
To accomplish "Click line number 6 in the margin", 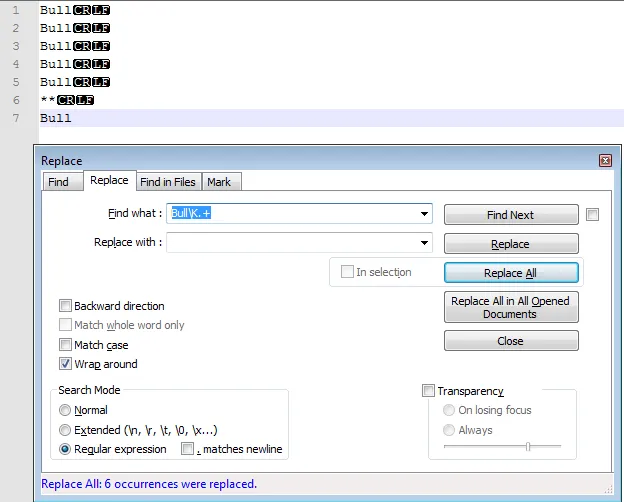I will 16,100.
